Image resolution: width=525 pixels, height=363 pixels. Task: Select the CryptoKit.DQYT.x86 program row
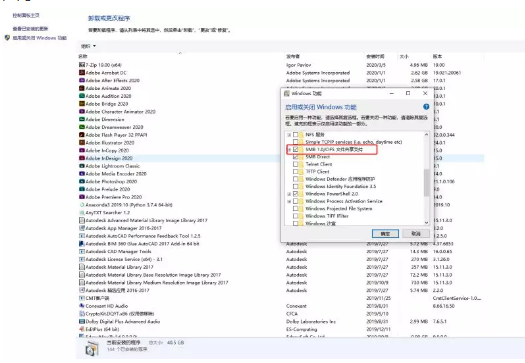click(x=281, y=313)
